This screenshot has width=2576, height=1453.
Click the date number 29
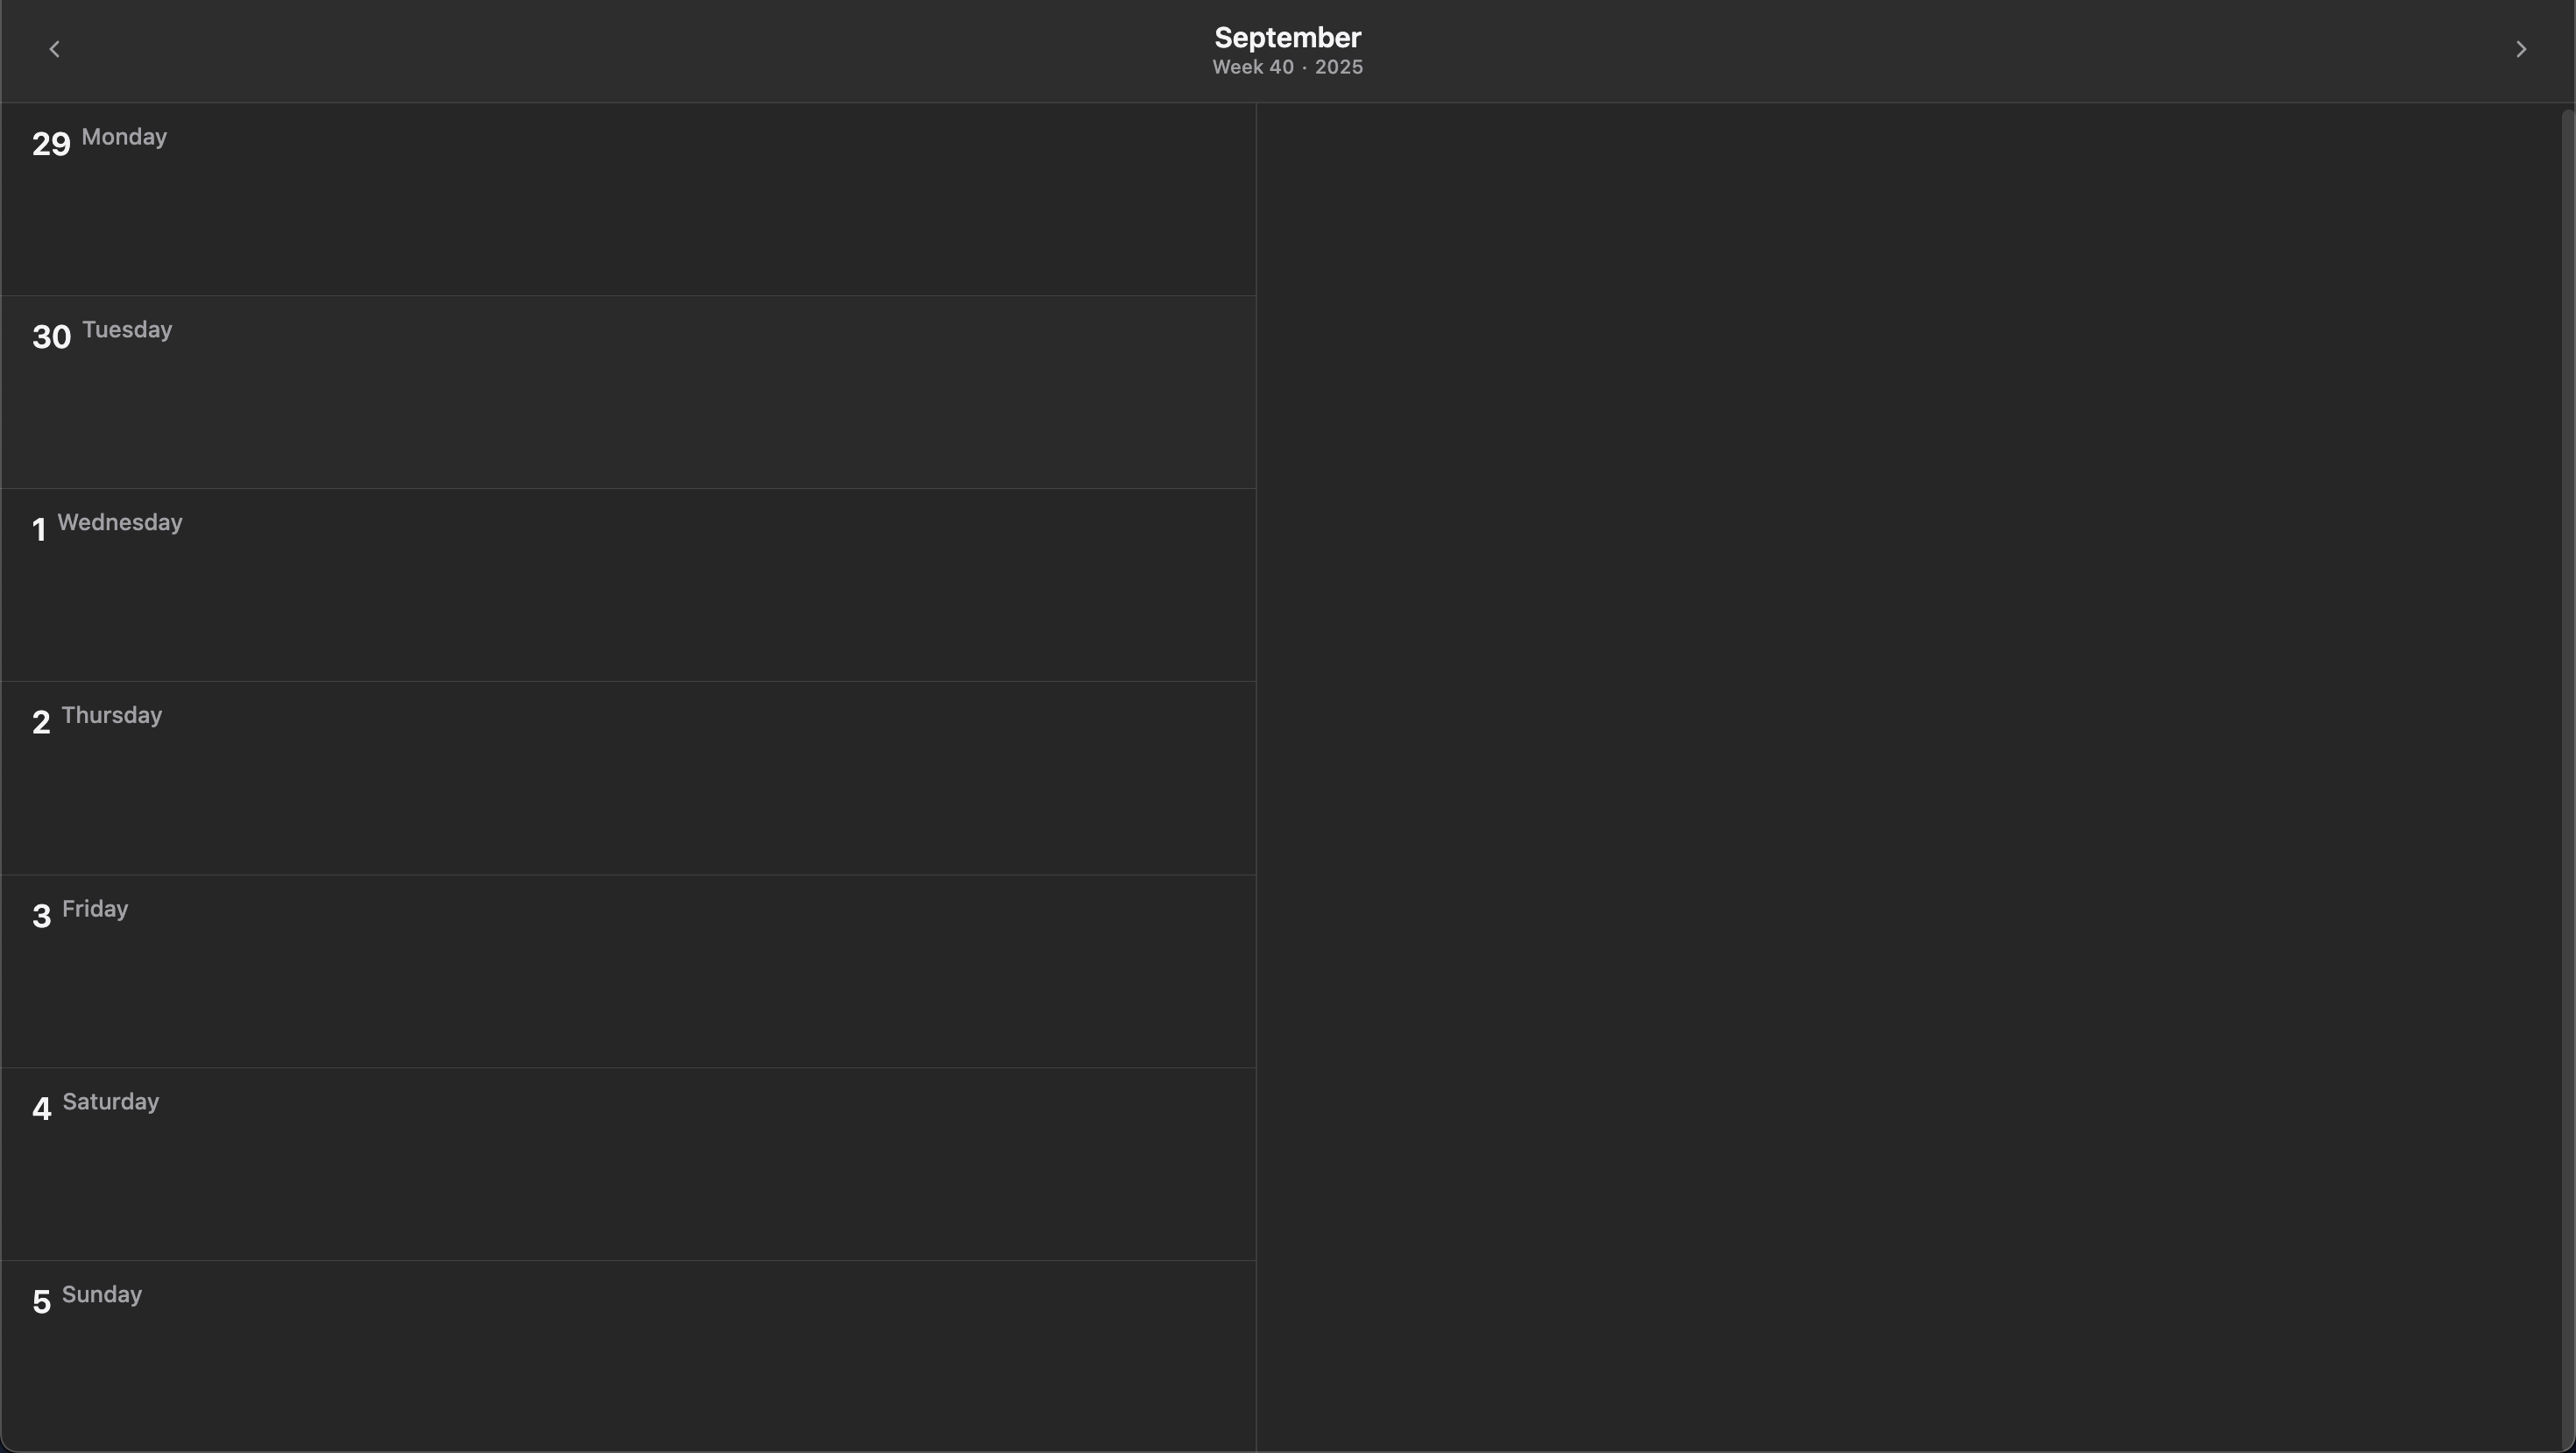click(x=51, y=144)
